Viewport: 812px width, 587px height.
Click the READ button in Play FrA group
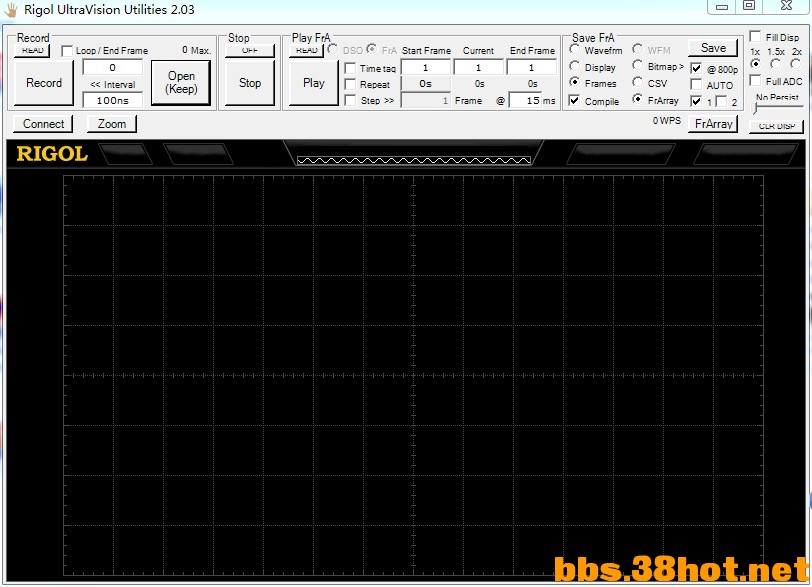point(307,51)
